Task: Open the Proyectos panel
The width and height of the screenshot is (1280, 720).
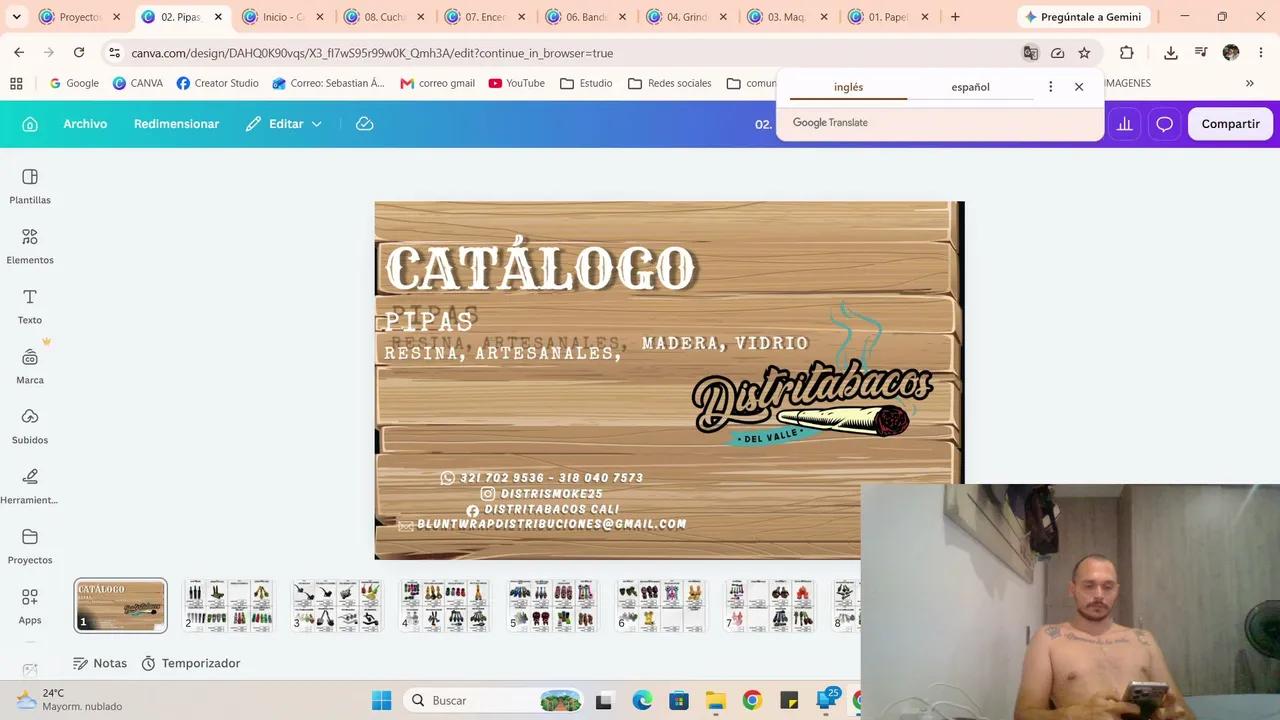Action: (x=30, y=546)
